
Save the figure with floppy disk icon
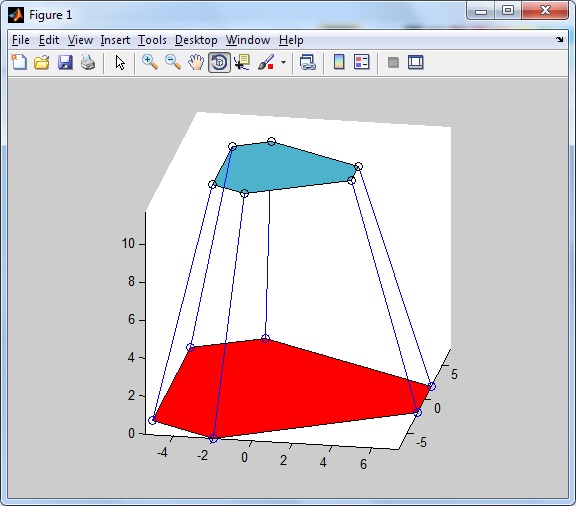click(x=65, y=62)
